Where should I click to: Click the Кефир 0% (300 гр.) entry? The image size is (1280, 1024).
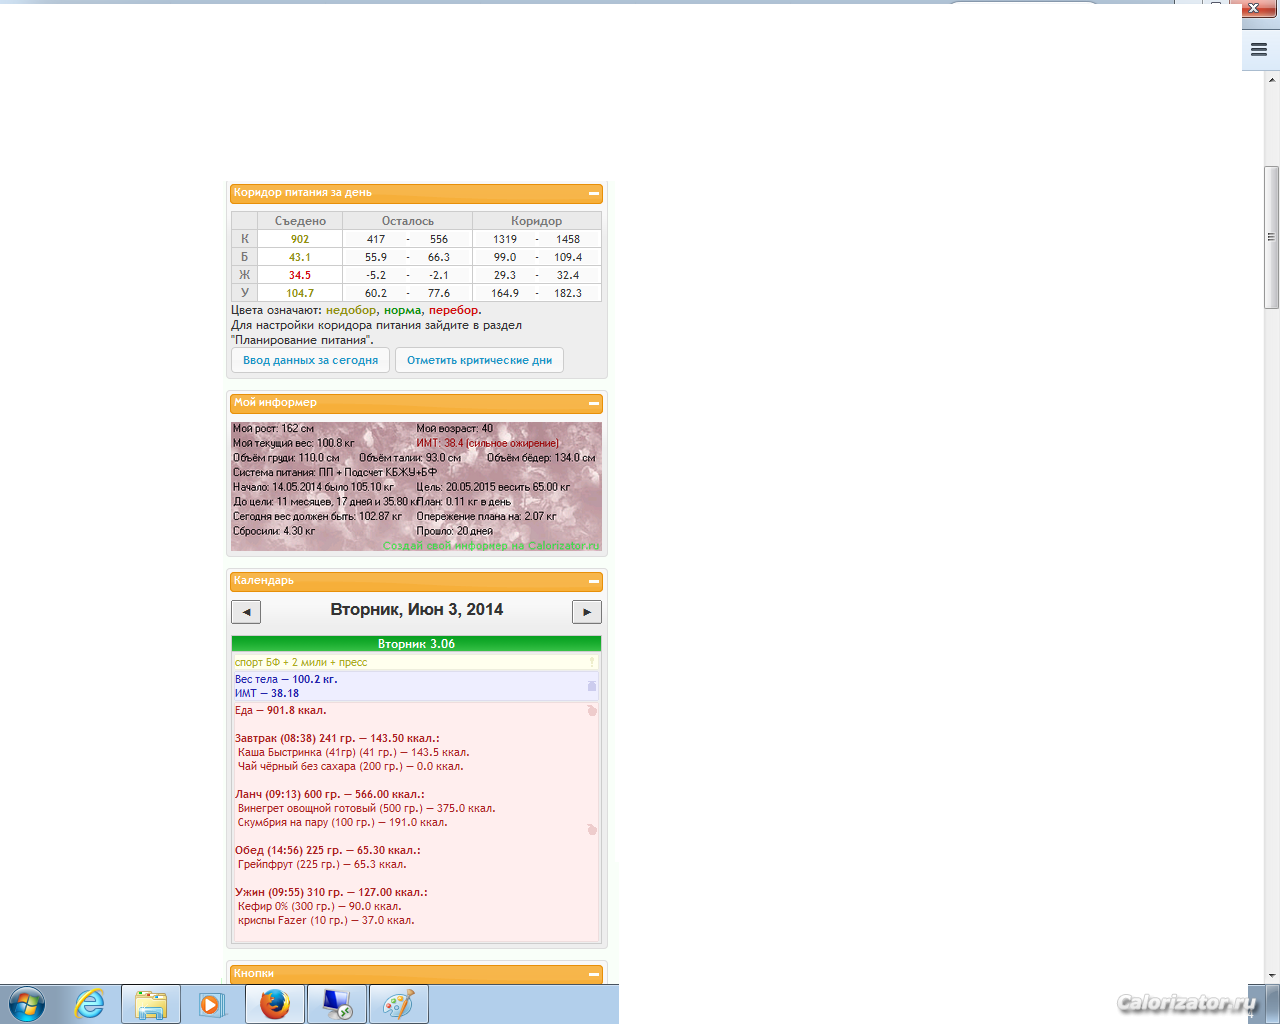click(319, 906)
